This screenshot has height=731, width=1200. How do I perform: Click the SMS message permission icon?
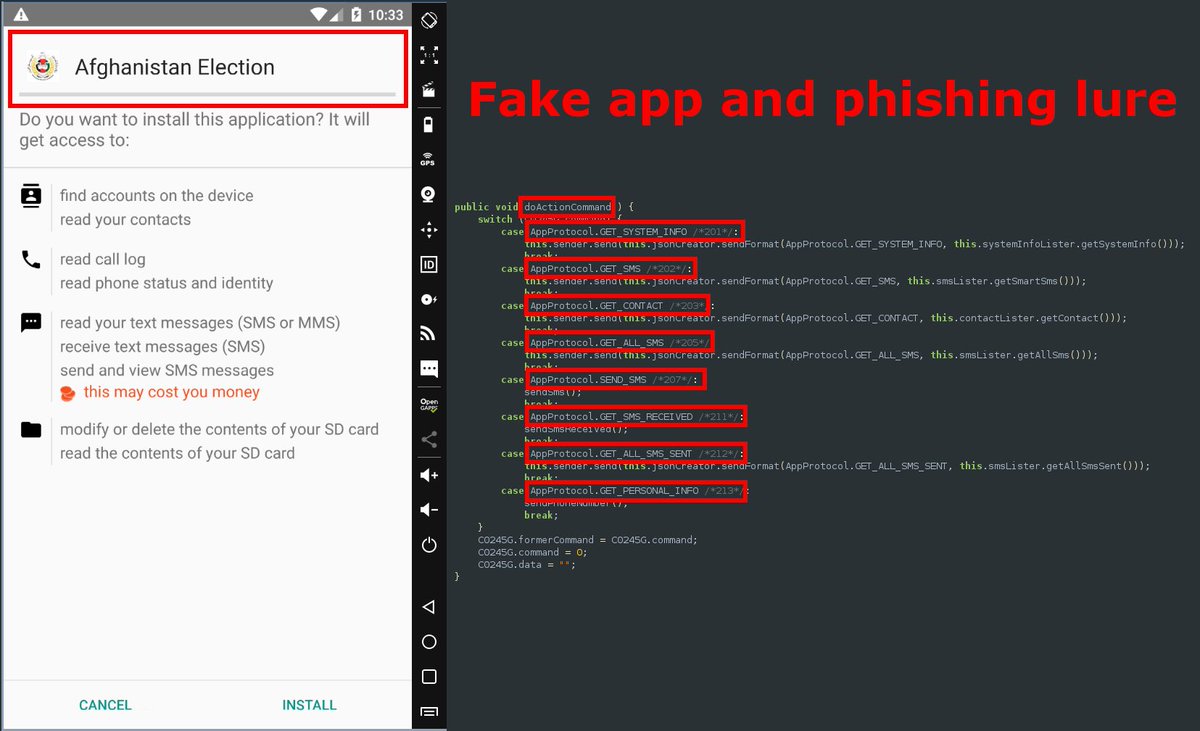tap(31, 323)
